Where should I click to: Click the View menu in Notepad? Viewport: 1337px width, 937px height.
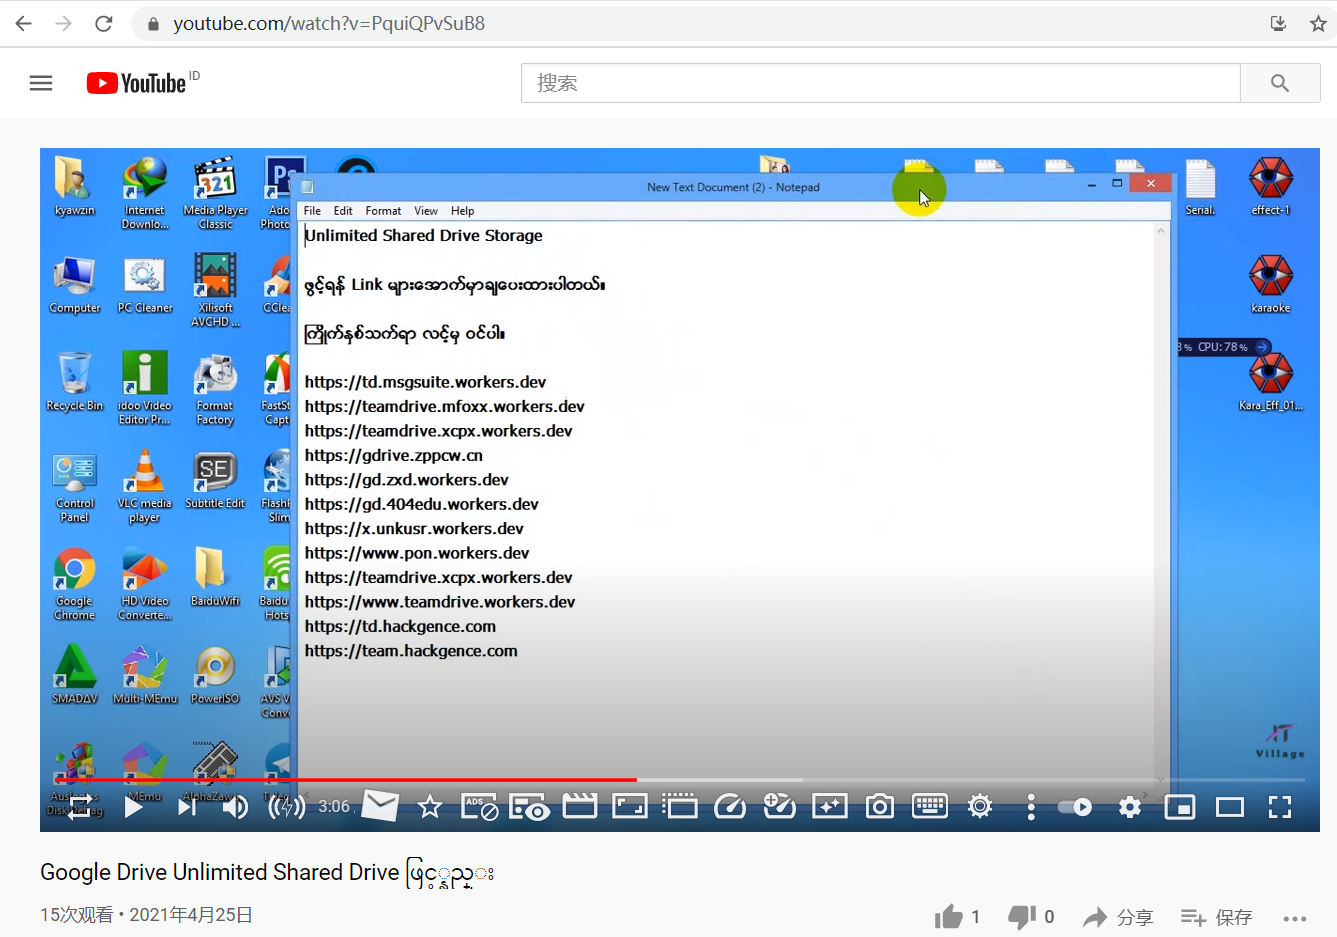click(426, 211)
